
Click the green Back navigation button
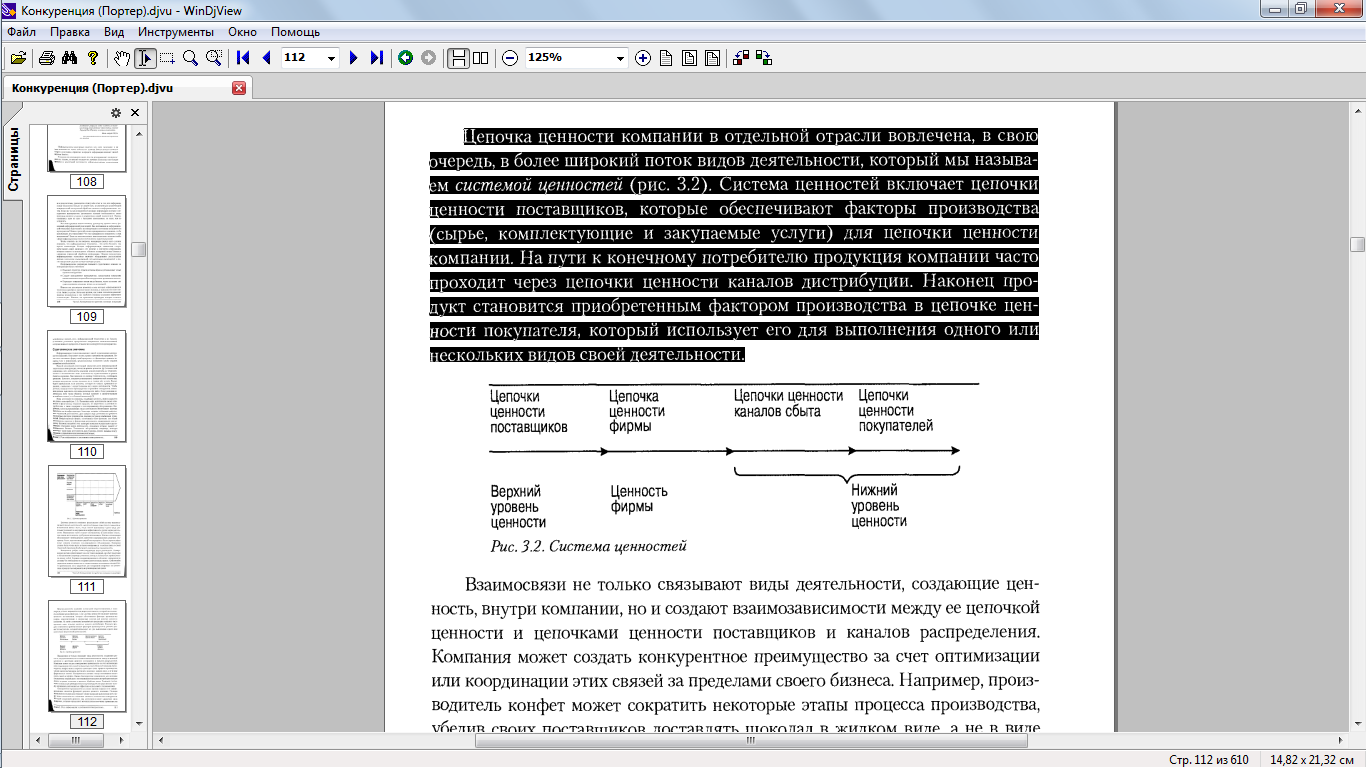[406, 58]
